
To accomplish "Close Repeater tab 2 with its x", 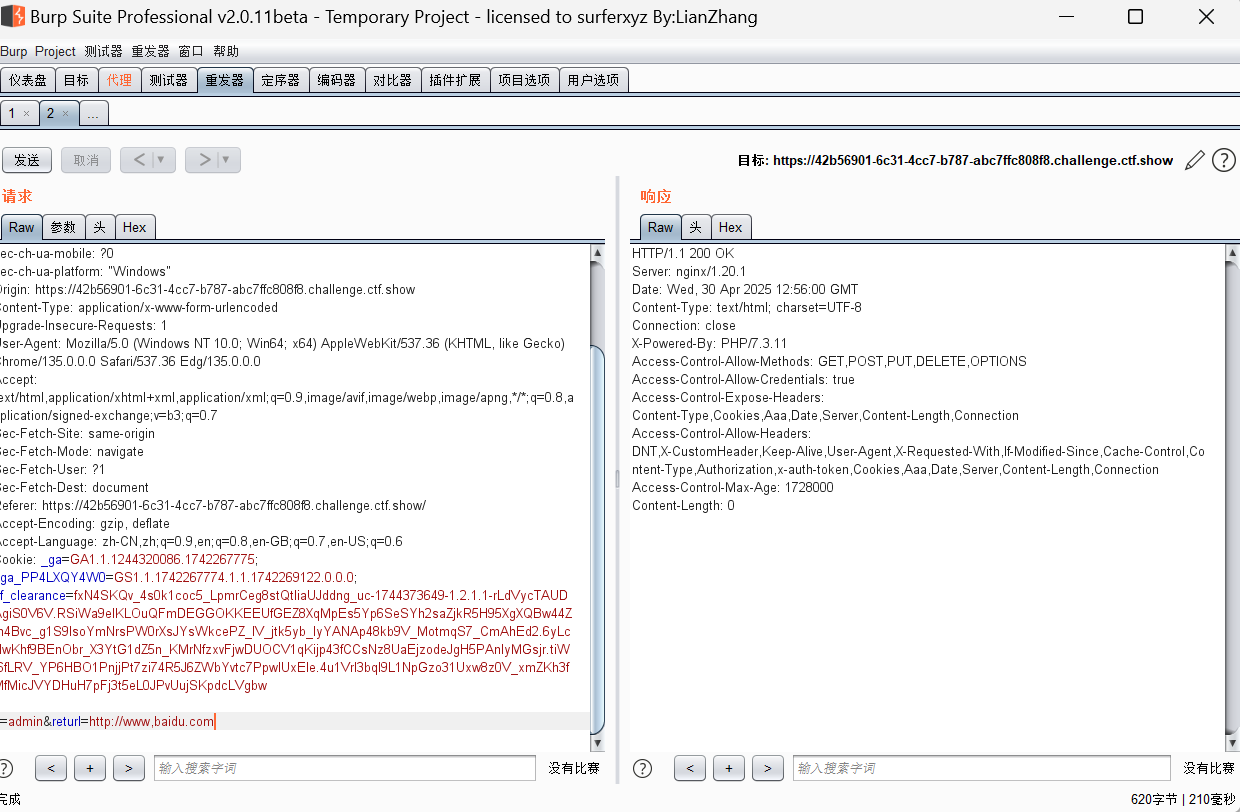I will 65,114.
